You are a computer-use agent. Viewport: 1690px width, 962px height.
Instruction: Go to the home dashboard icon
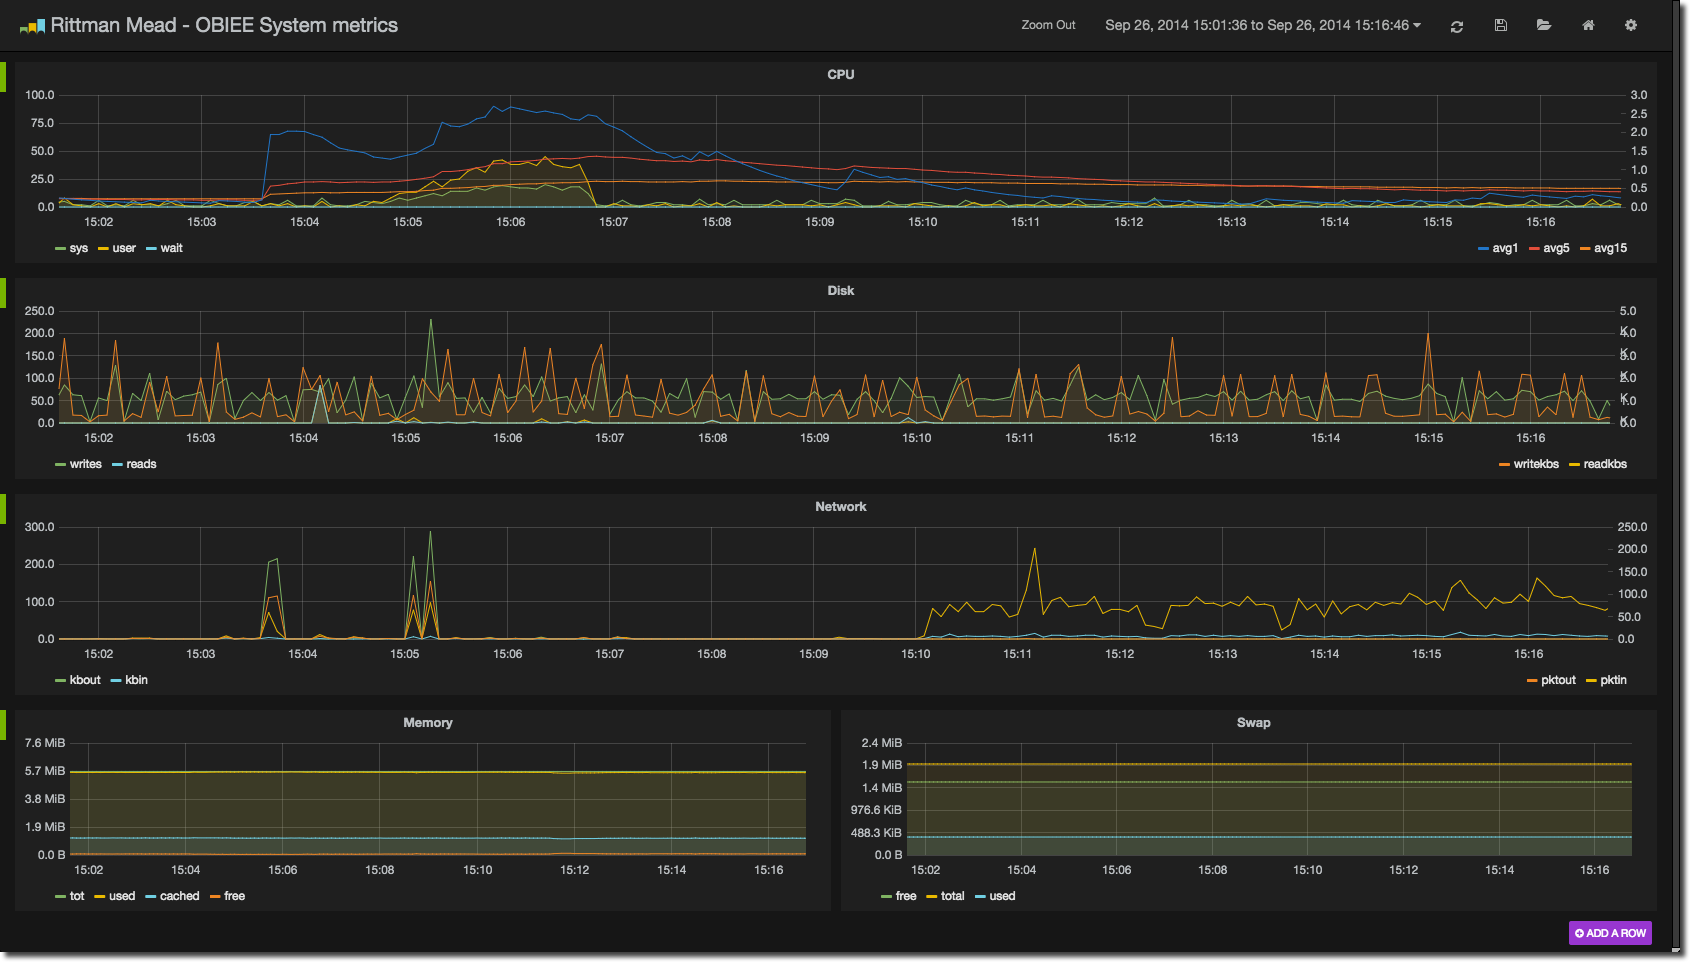pos(1588,25)
